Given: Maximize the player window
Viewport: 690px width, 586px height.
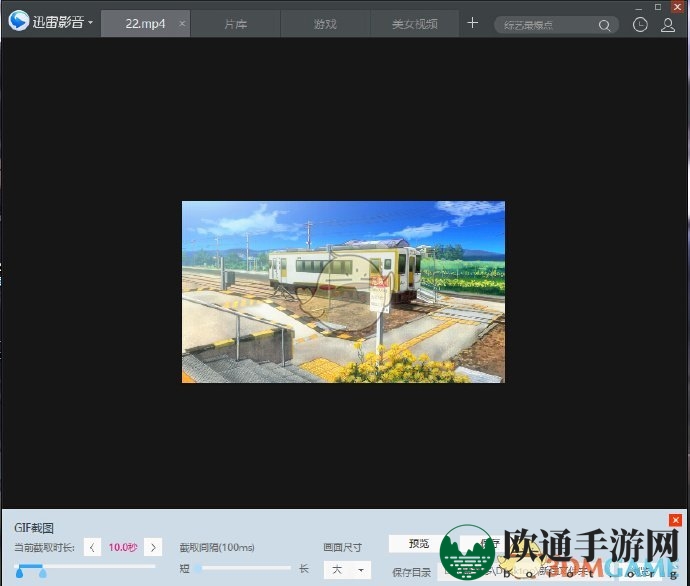Looking at the screenshot, I should pos(658,7).
